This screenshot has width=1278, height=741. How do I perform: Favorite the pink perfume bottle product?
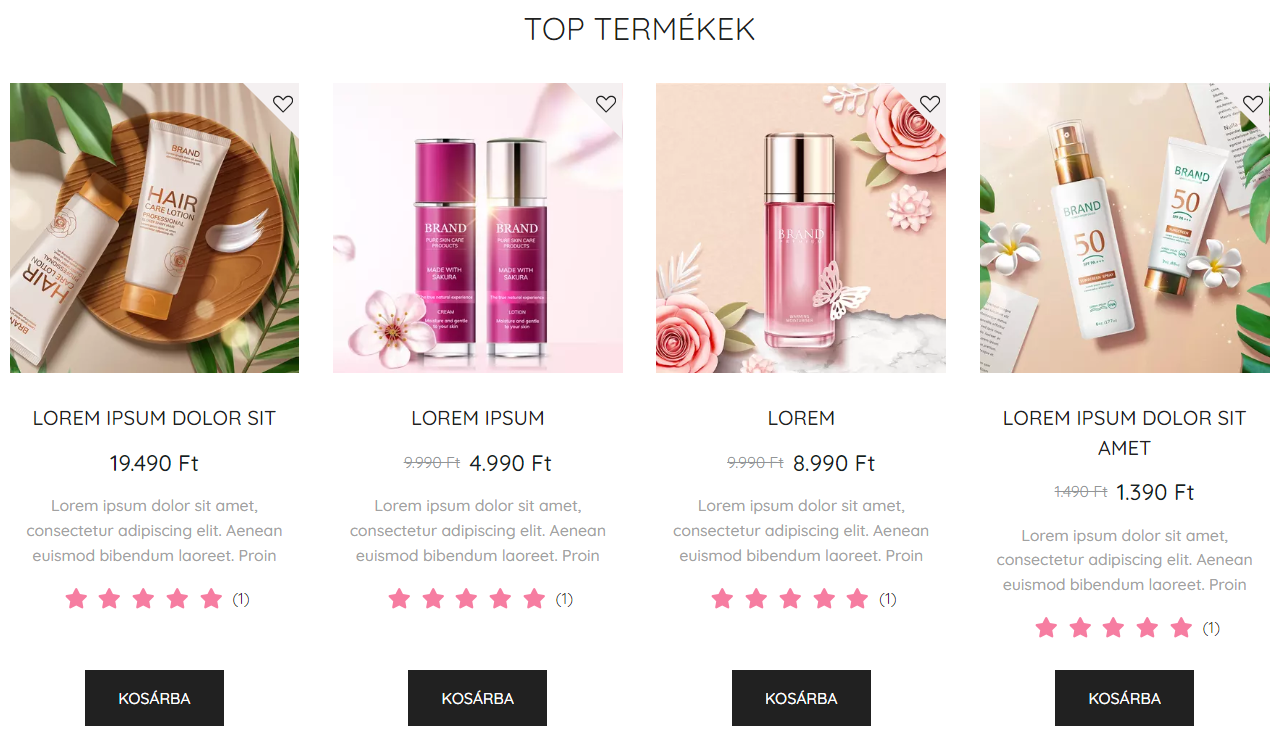pyautogui.click(x=930, y=104)
